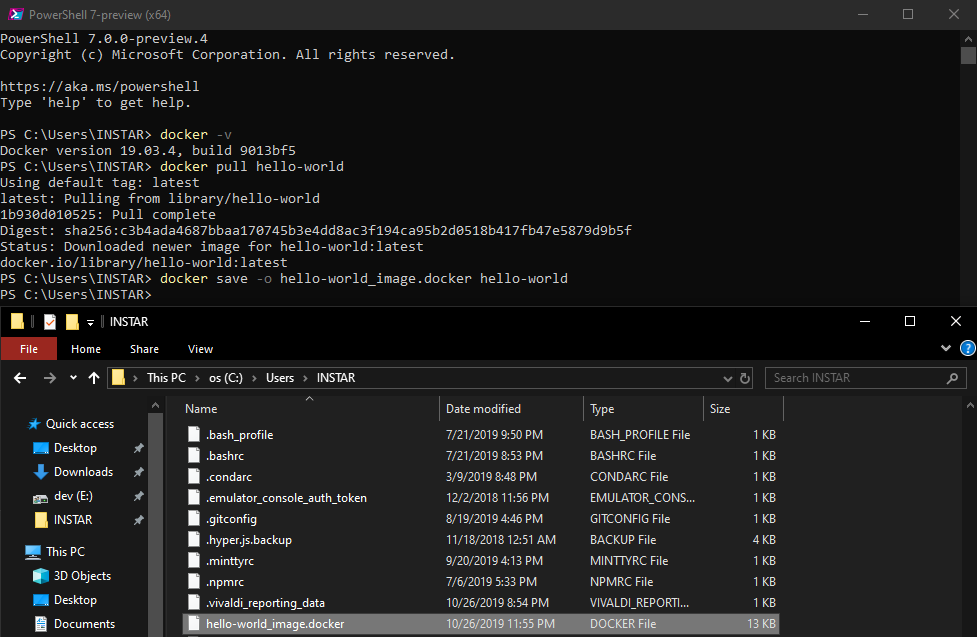
Task: Click the pin icon beside dev (E:)
Action: [138, 496]
